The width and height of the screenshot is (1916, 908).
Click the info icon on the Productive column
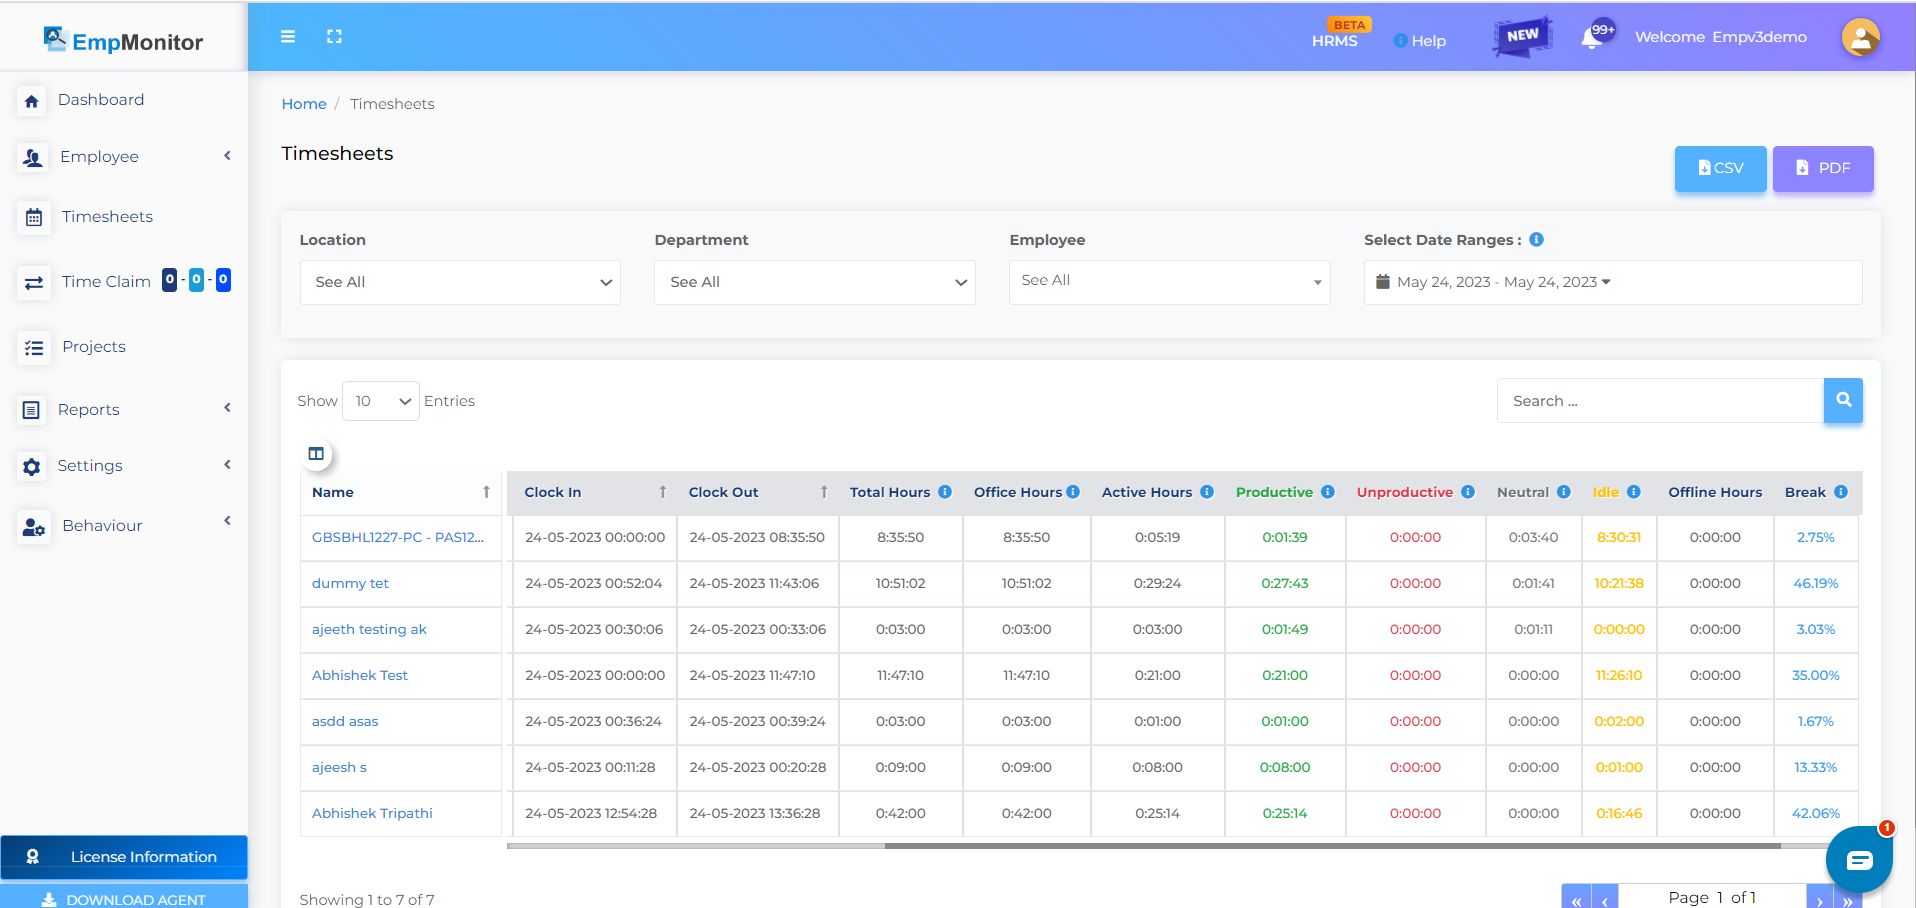pos(1328,492)
